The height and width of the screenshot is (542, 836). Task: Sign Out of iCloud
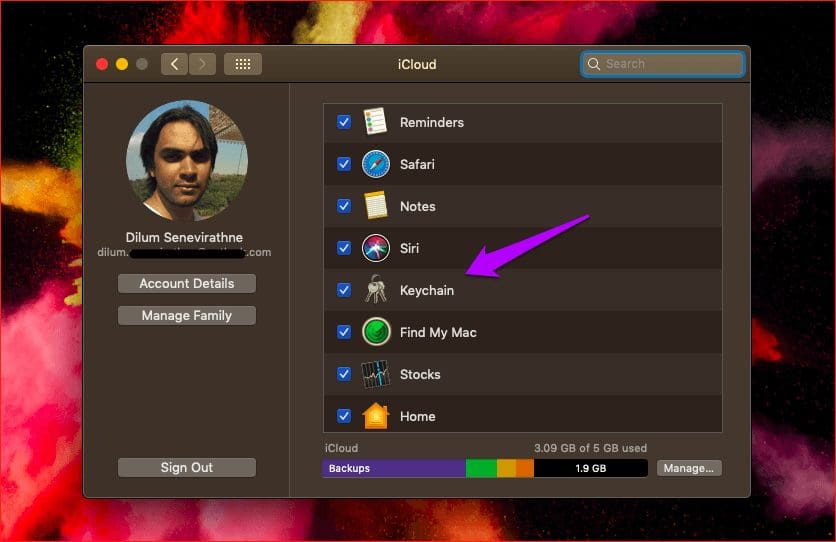[x=187, y=467]
